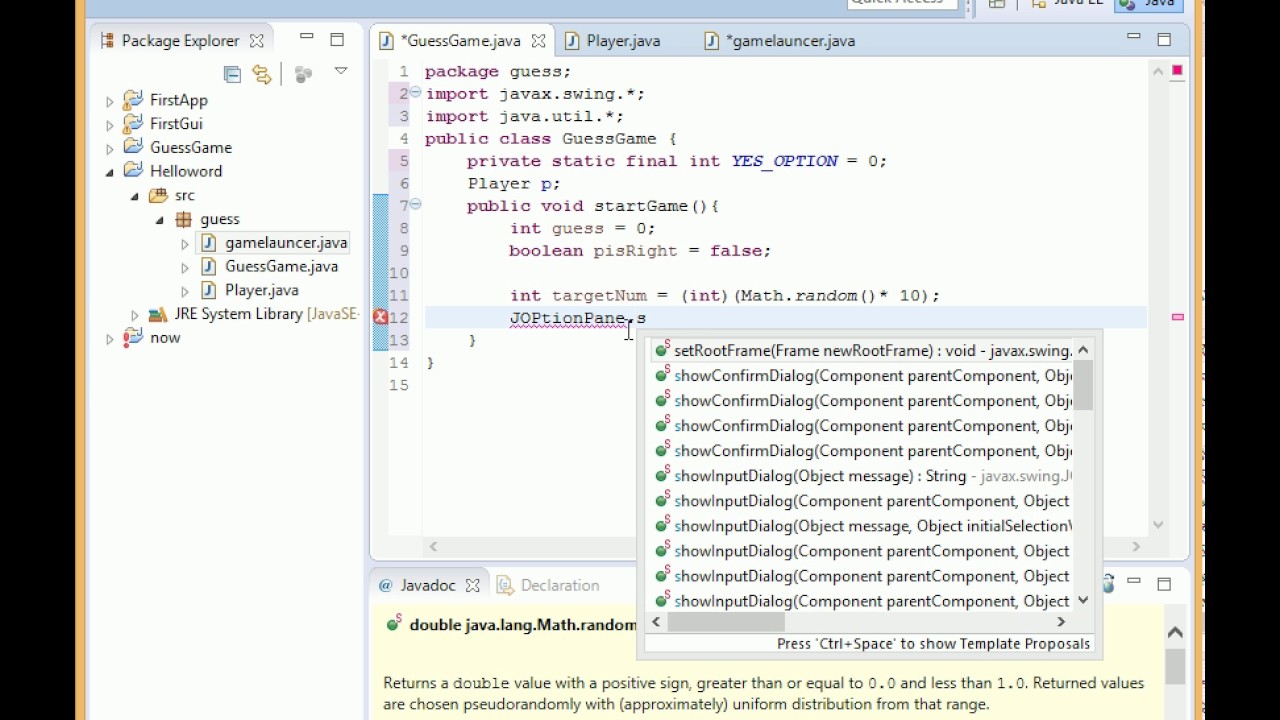Click editor vertical scroll down arrow
Image resolution: width=1280 pixels, height=720 pixels.
(1158, 523)
